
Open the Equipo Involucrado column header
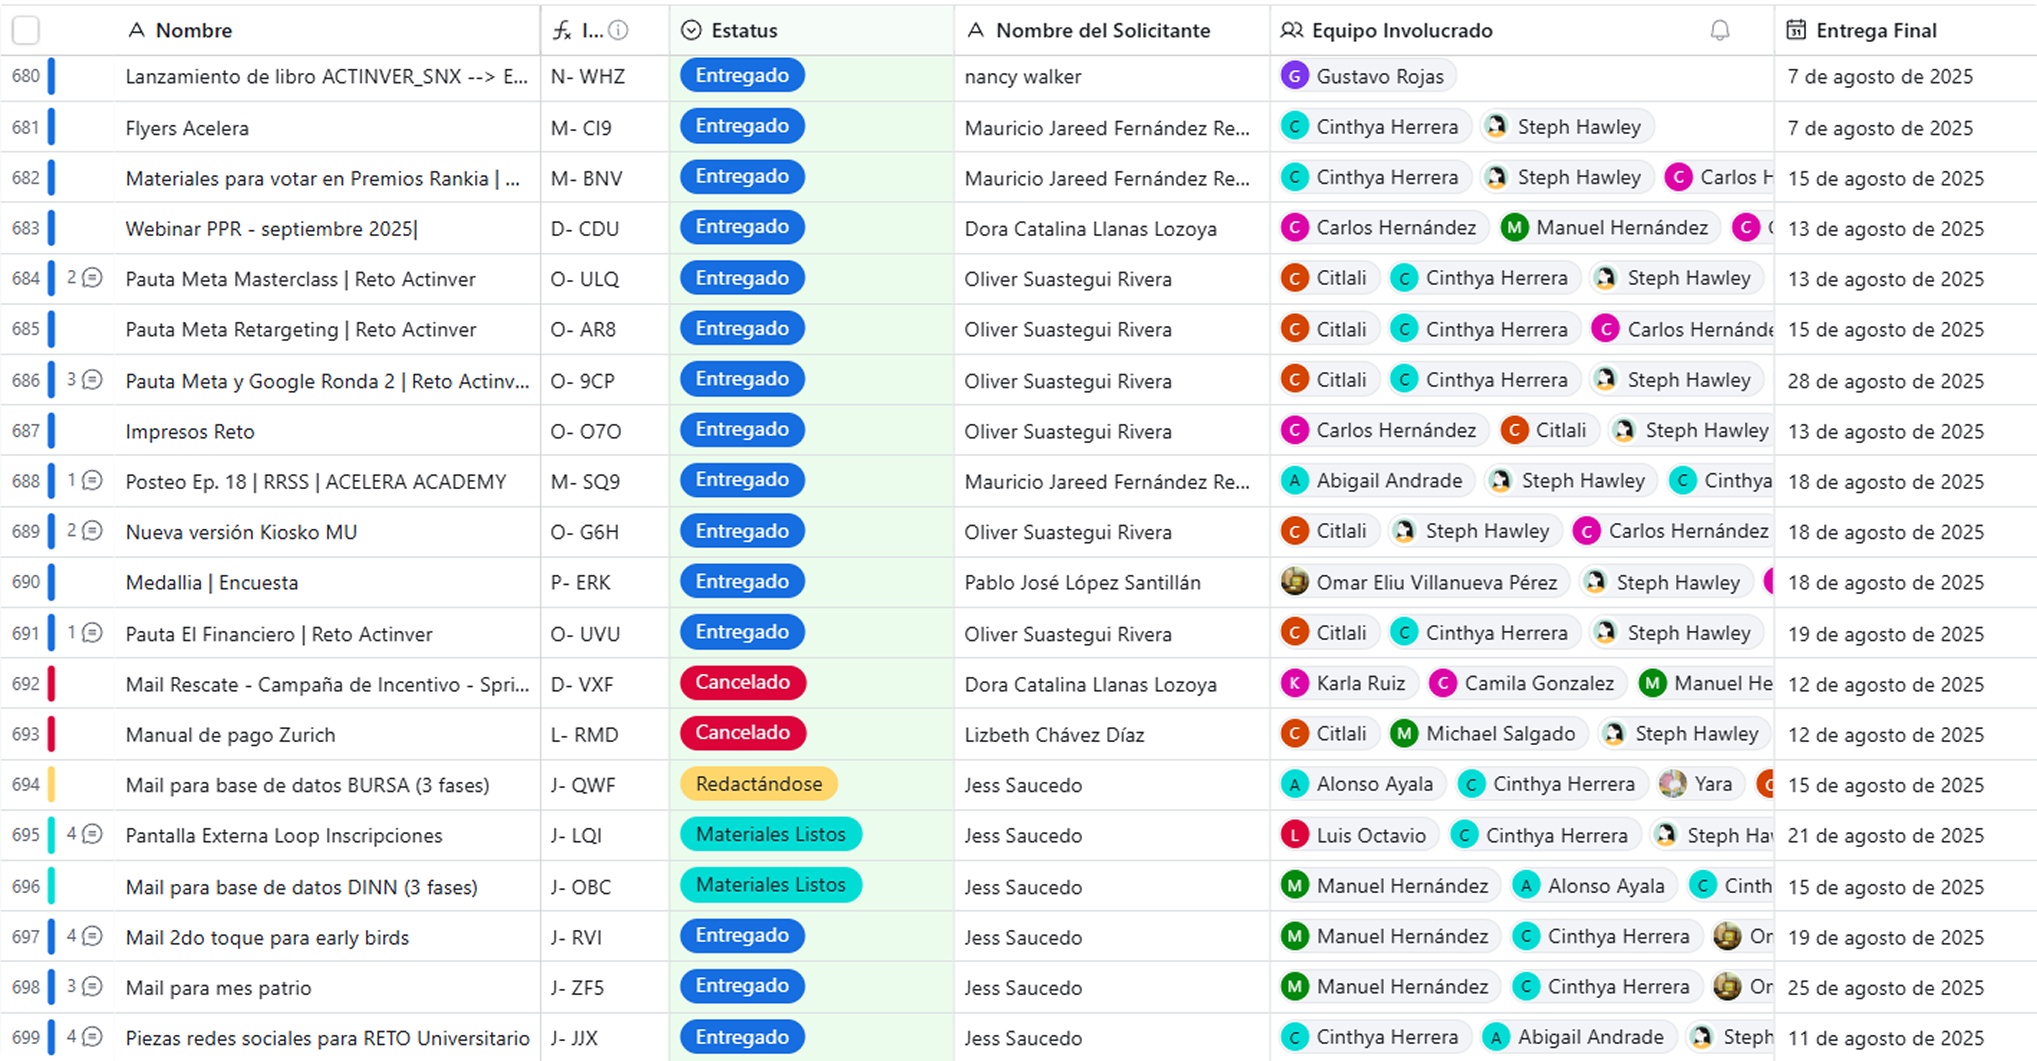[x=1401, y=31]
